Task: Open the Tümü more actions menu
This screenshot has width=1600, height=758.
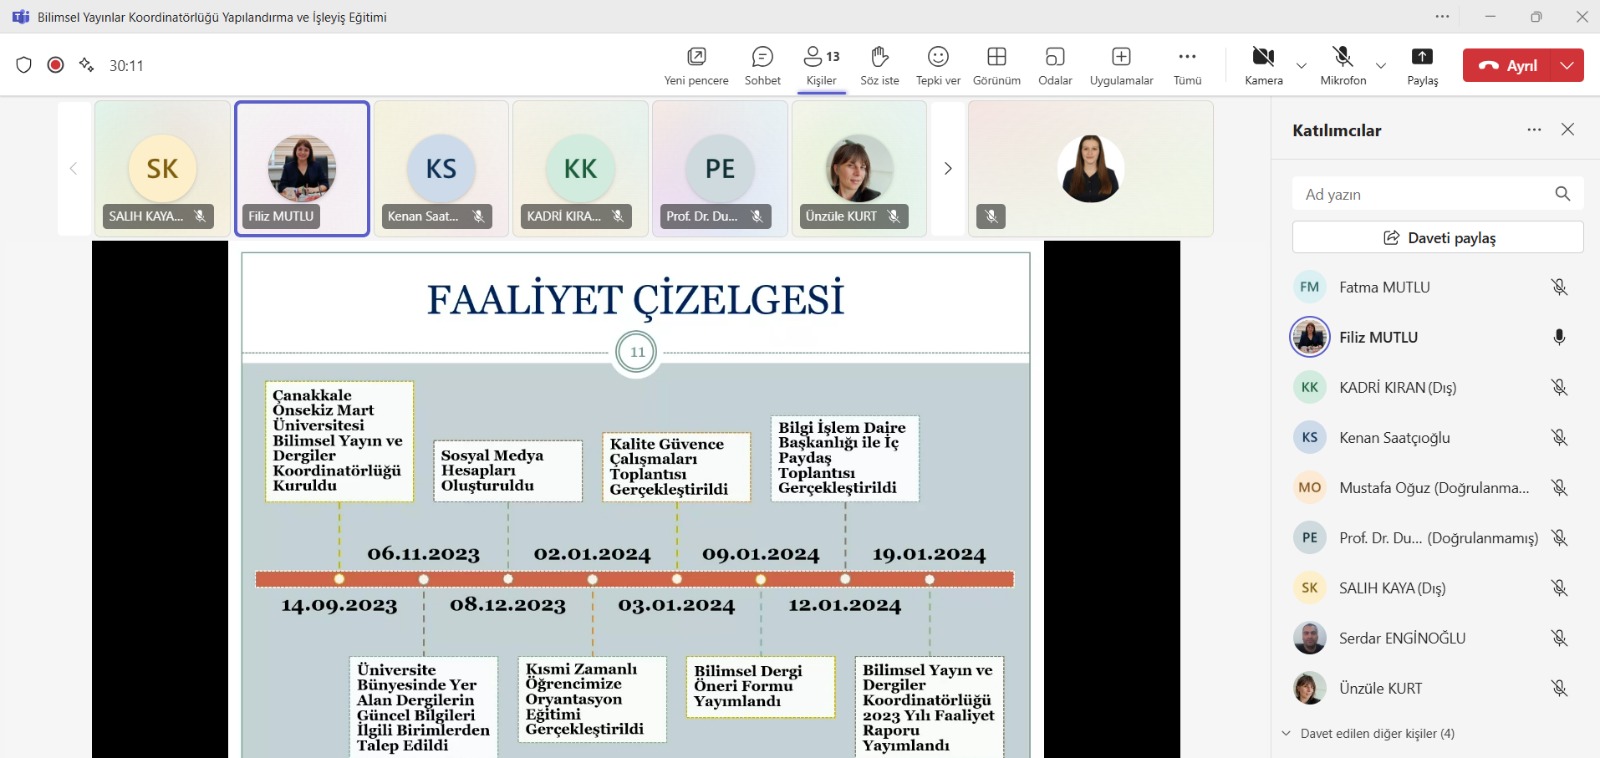Action: [x=1187, y=65]
